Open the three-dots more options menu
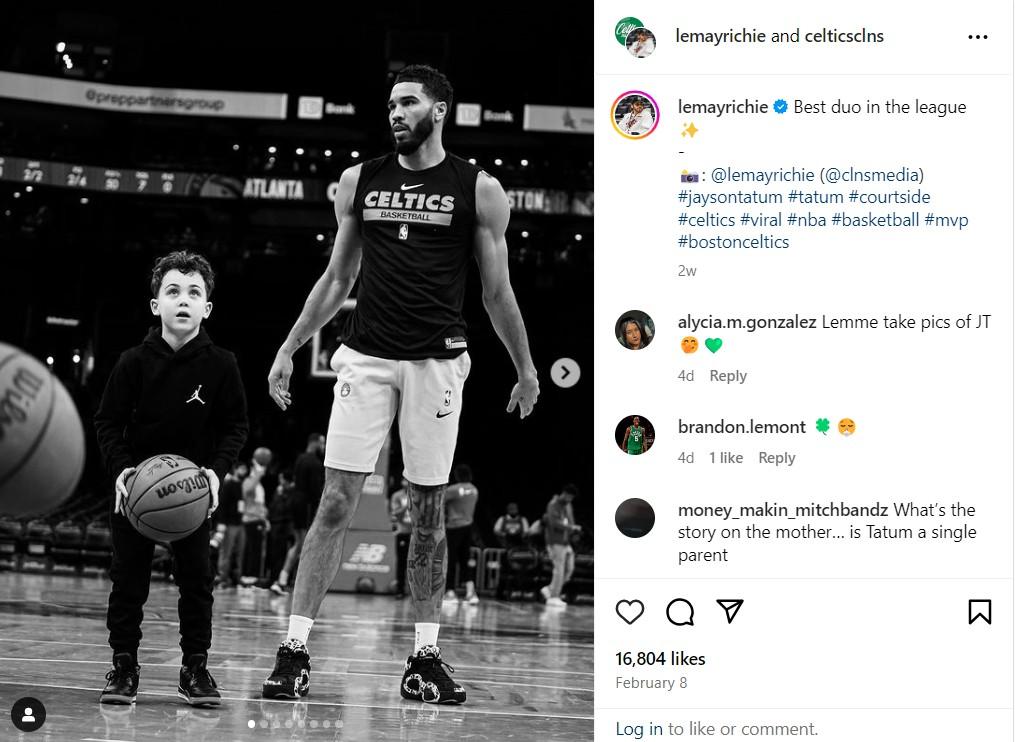1015x742 pixels. click(x=977, y=37)
